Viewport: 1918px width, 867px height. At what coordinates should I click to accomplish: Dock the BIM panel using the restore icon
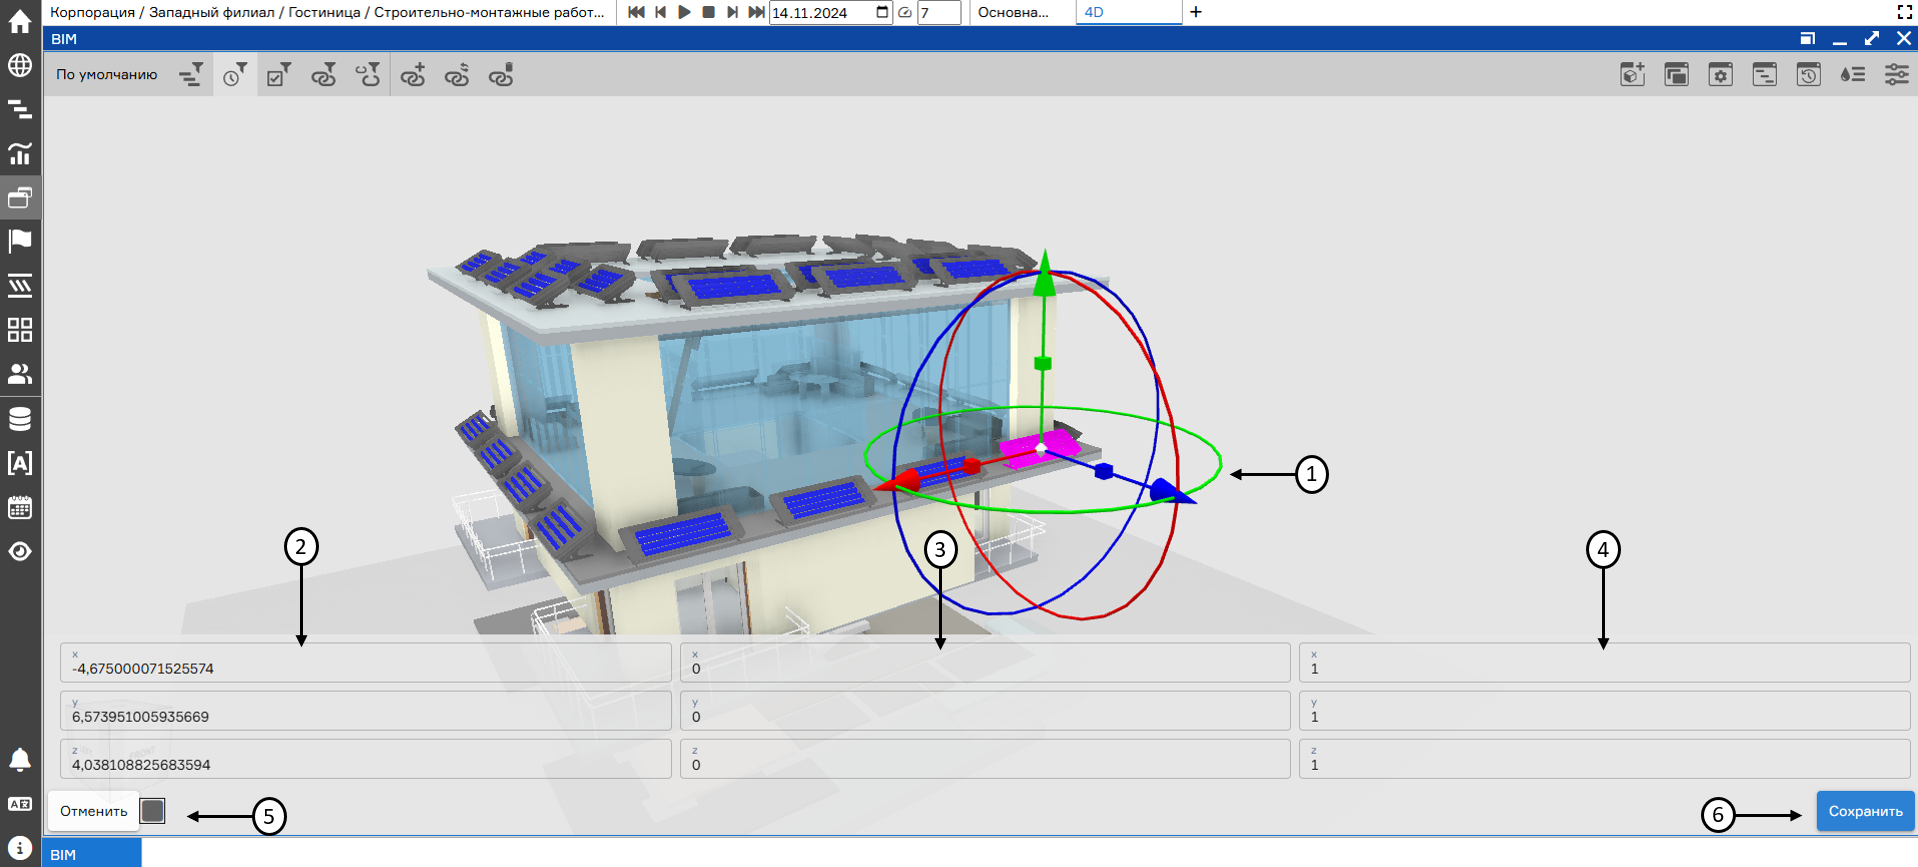[x=1807, y=38]
